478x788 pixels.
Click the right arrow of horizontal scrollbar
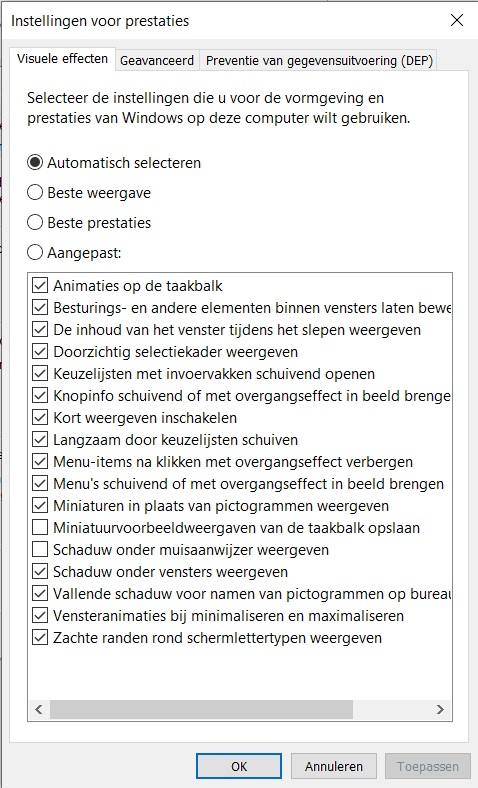(x=440, y=710)
